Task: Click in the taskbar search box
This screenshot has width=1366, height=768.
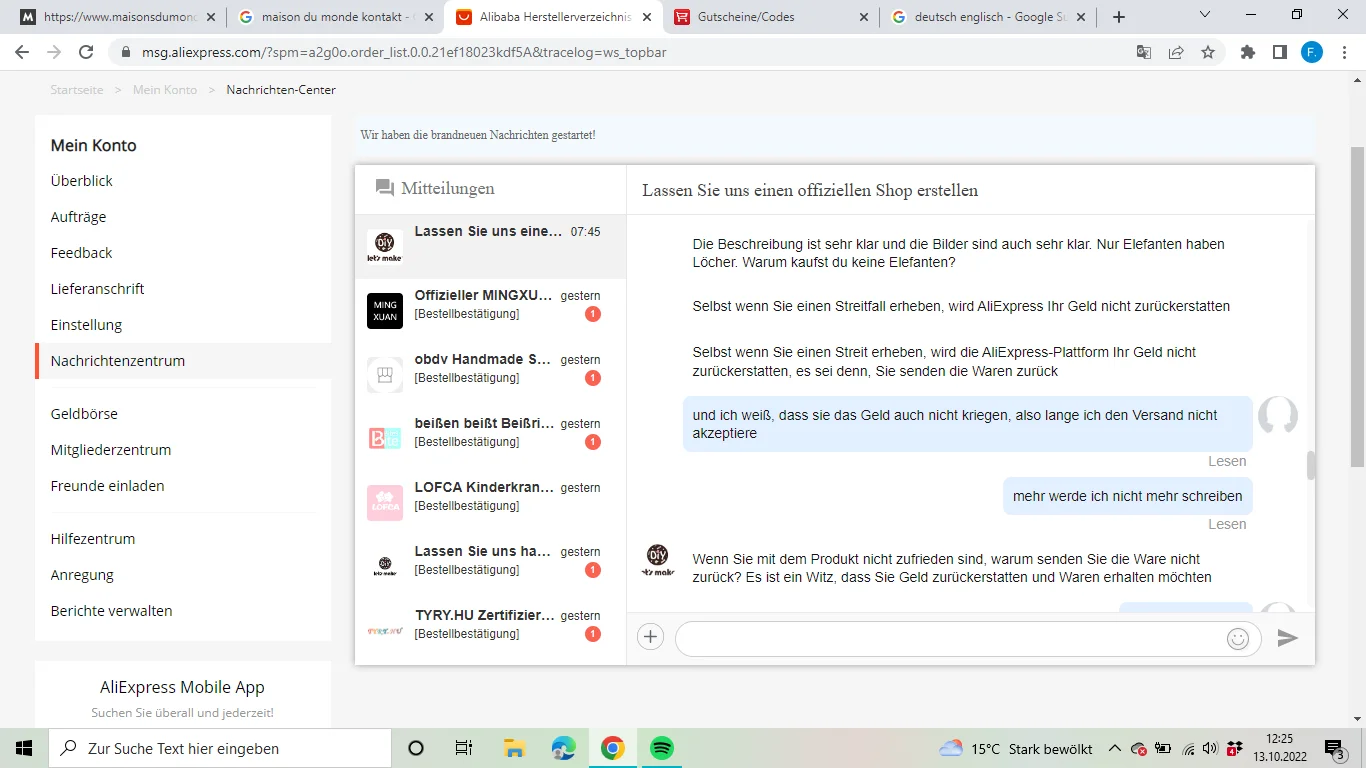Action: (220, 748)
